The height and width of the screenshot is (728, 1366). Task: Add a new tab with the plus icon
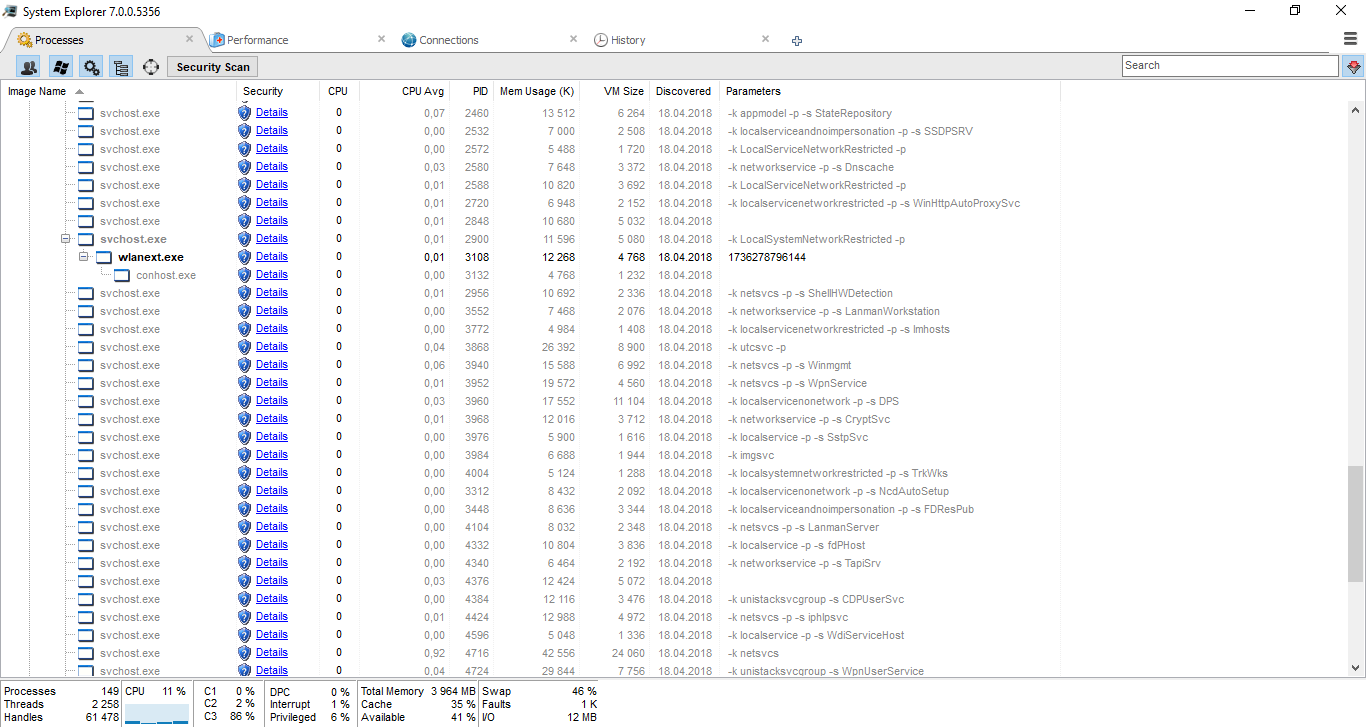coord(797,41)
